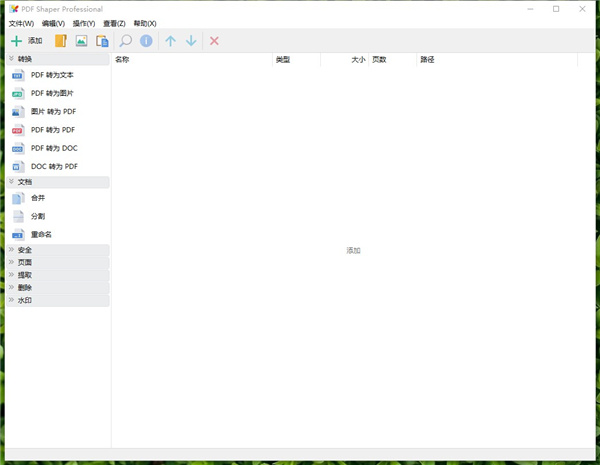Open the 文件(W) menu

pyautogui.click(x=21, y=24)
